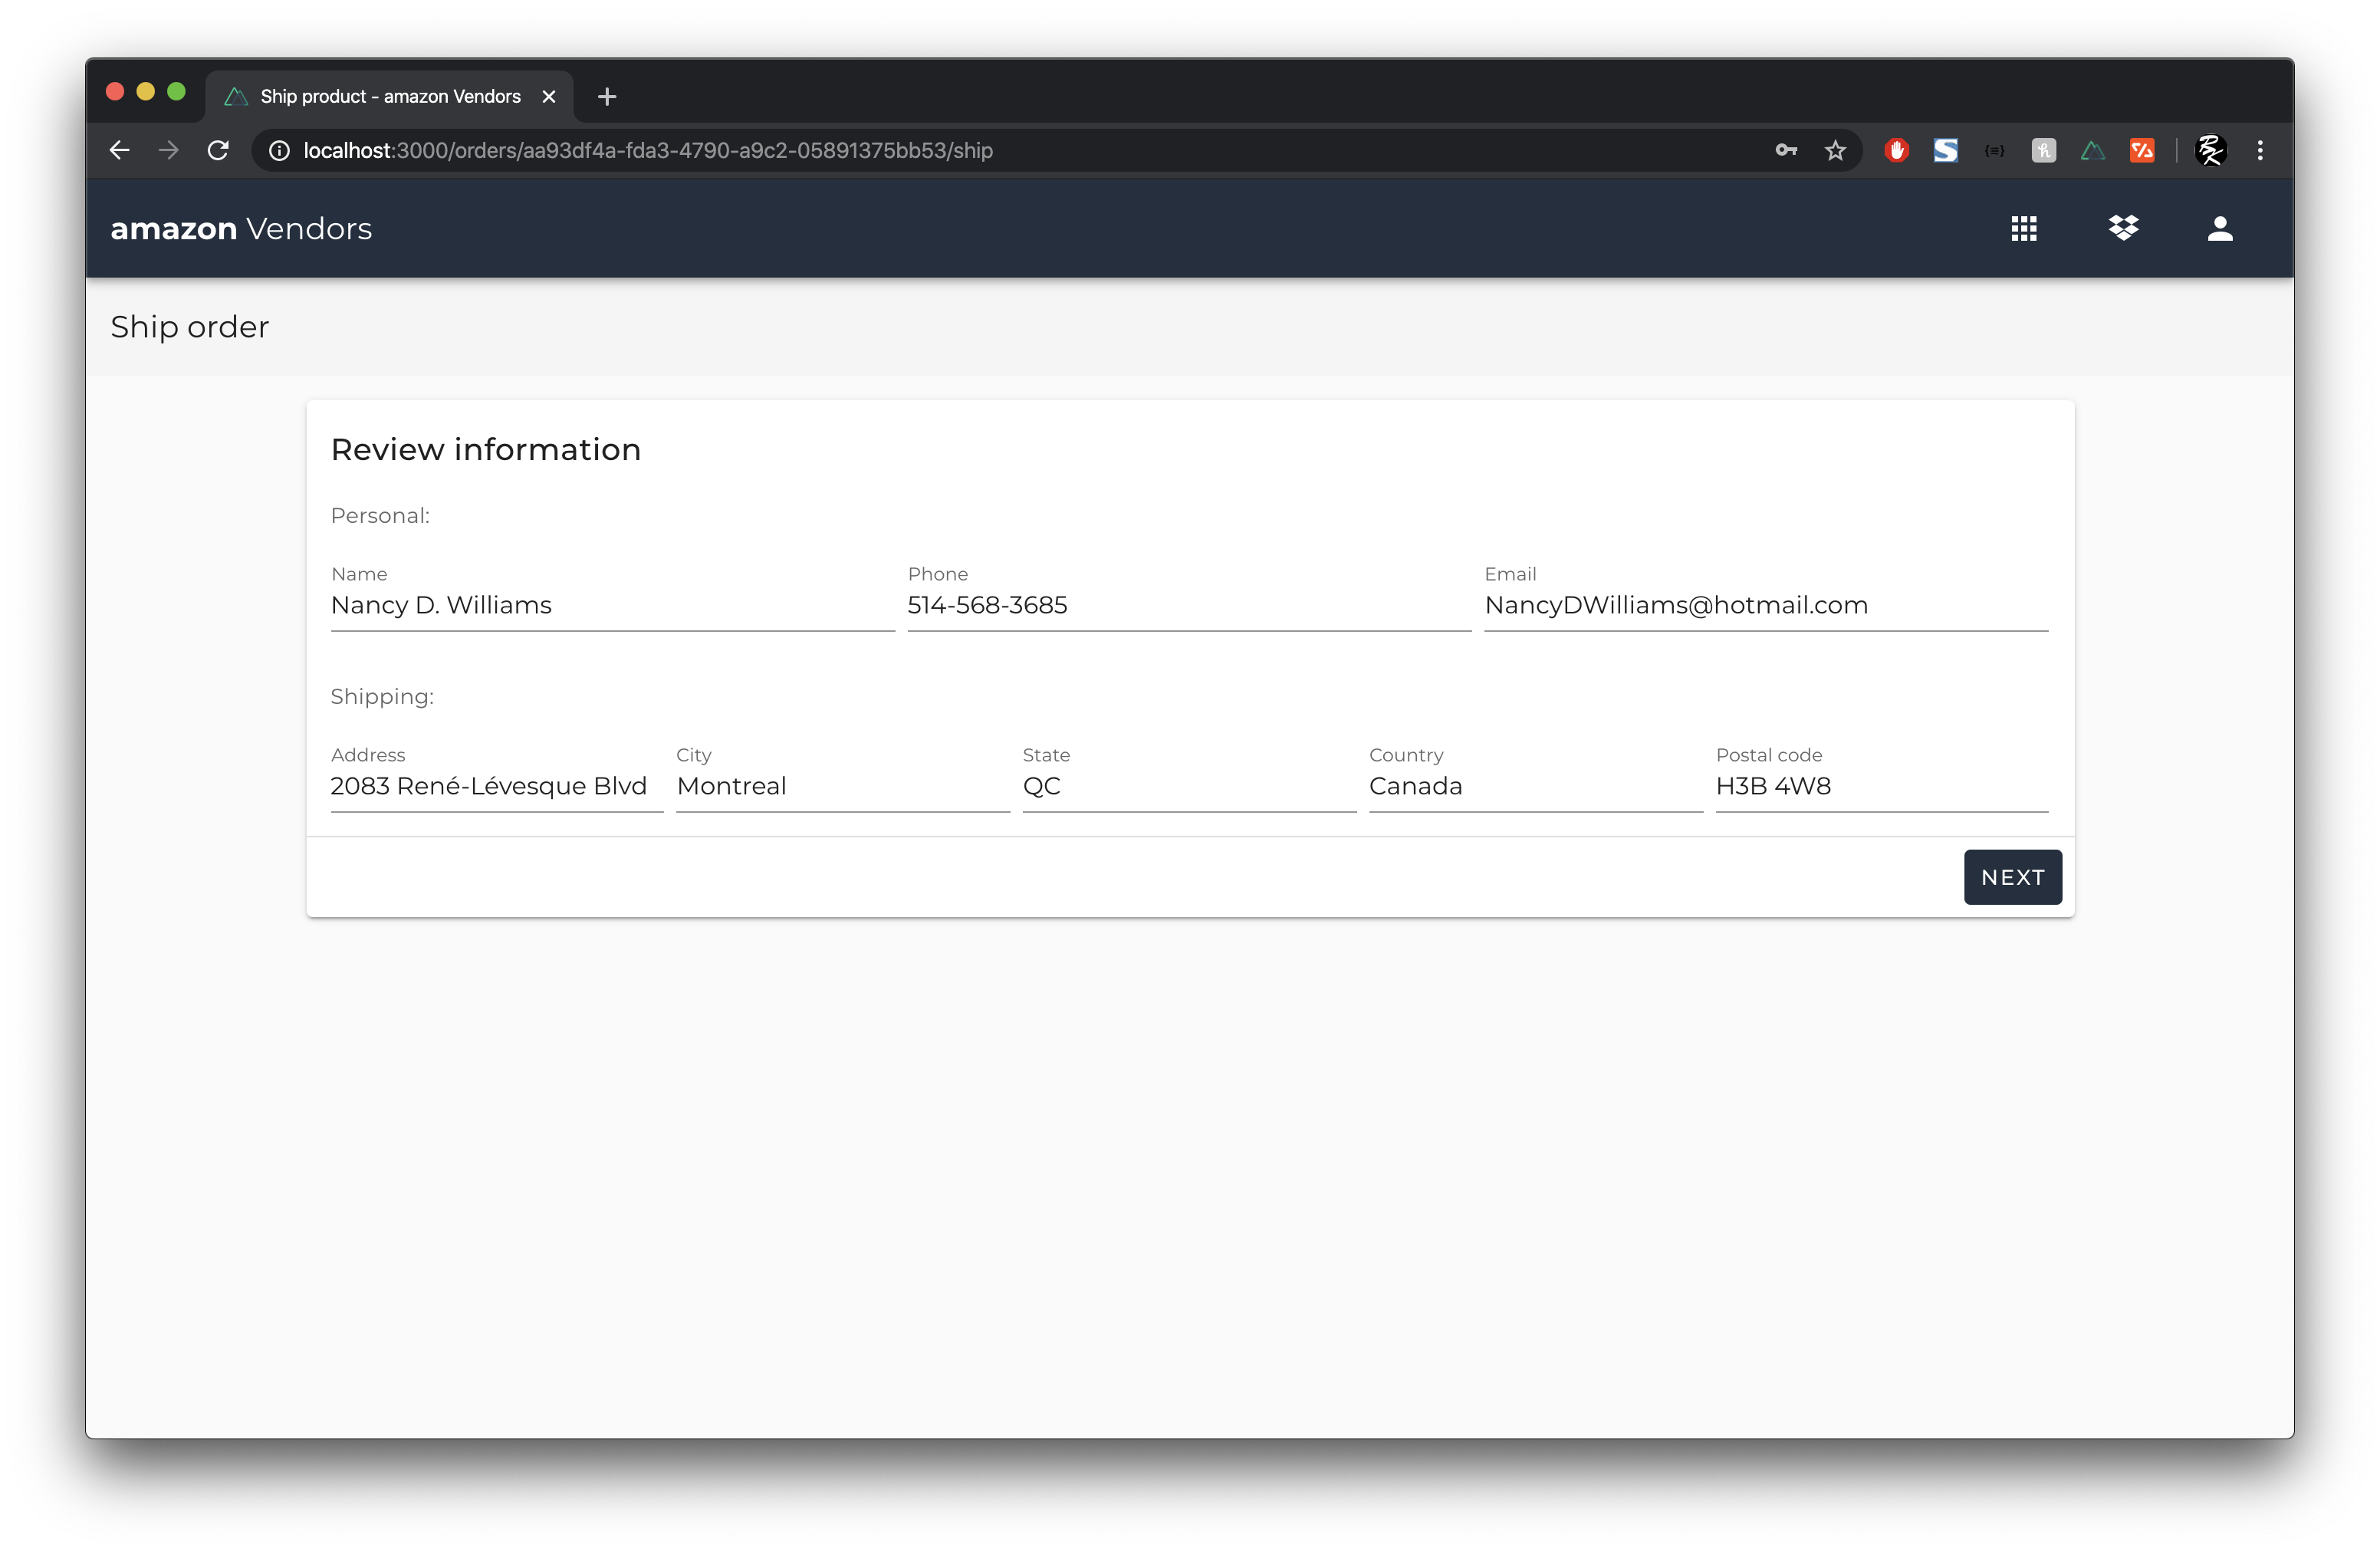Click the Dropbox icon in header

2123,229
